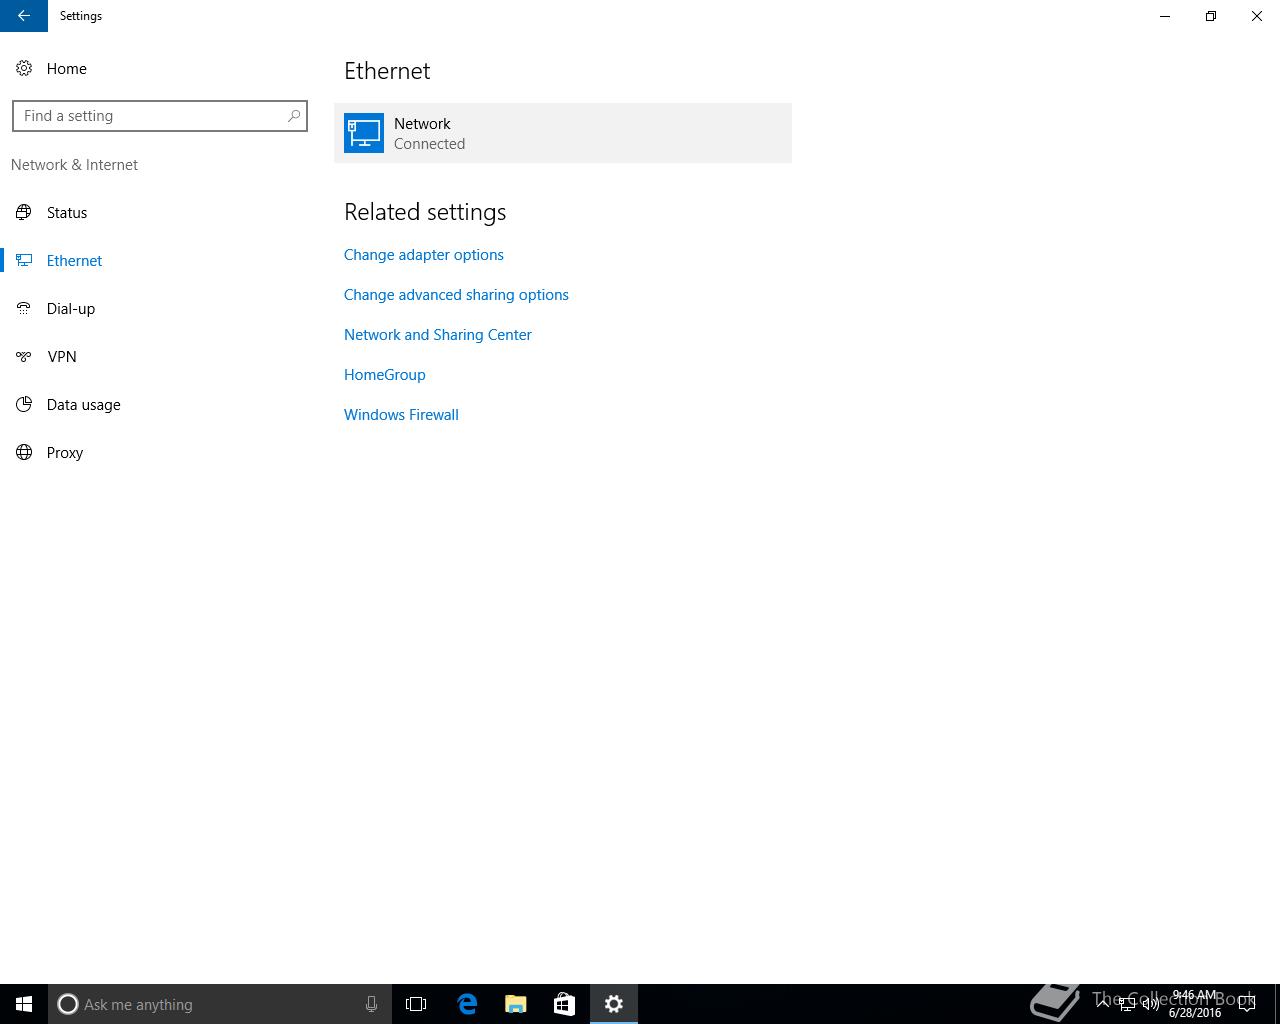Open the Data usage section
Screen dimensions: 1280x1024
point(160,404)
